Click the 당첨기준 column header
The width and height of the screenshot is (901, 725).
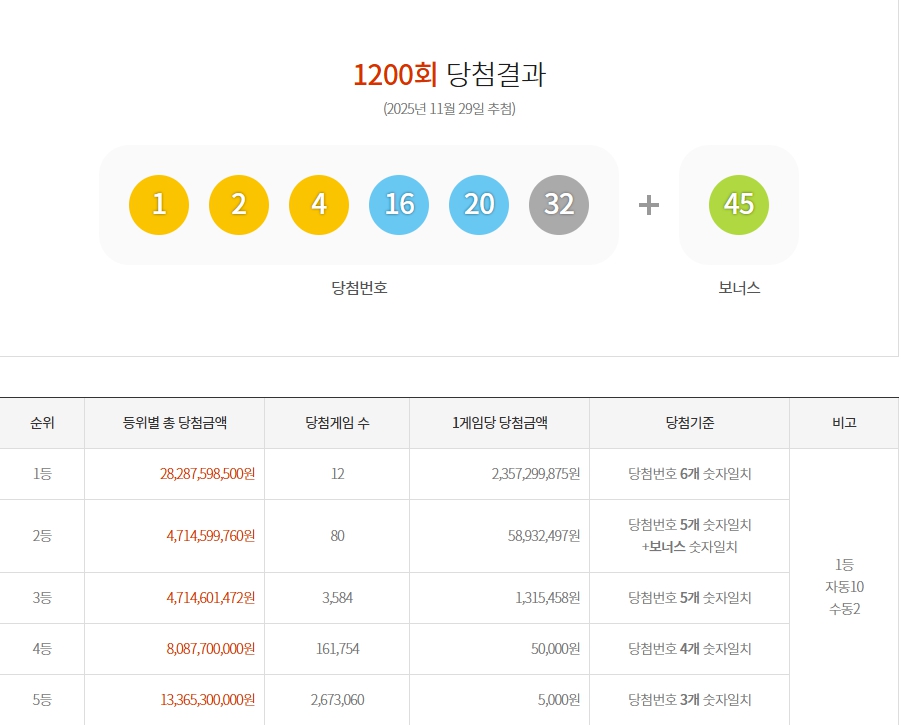click(x=689, y=422)
